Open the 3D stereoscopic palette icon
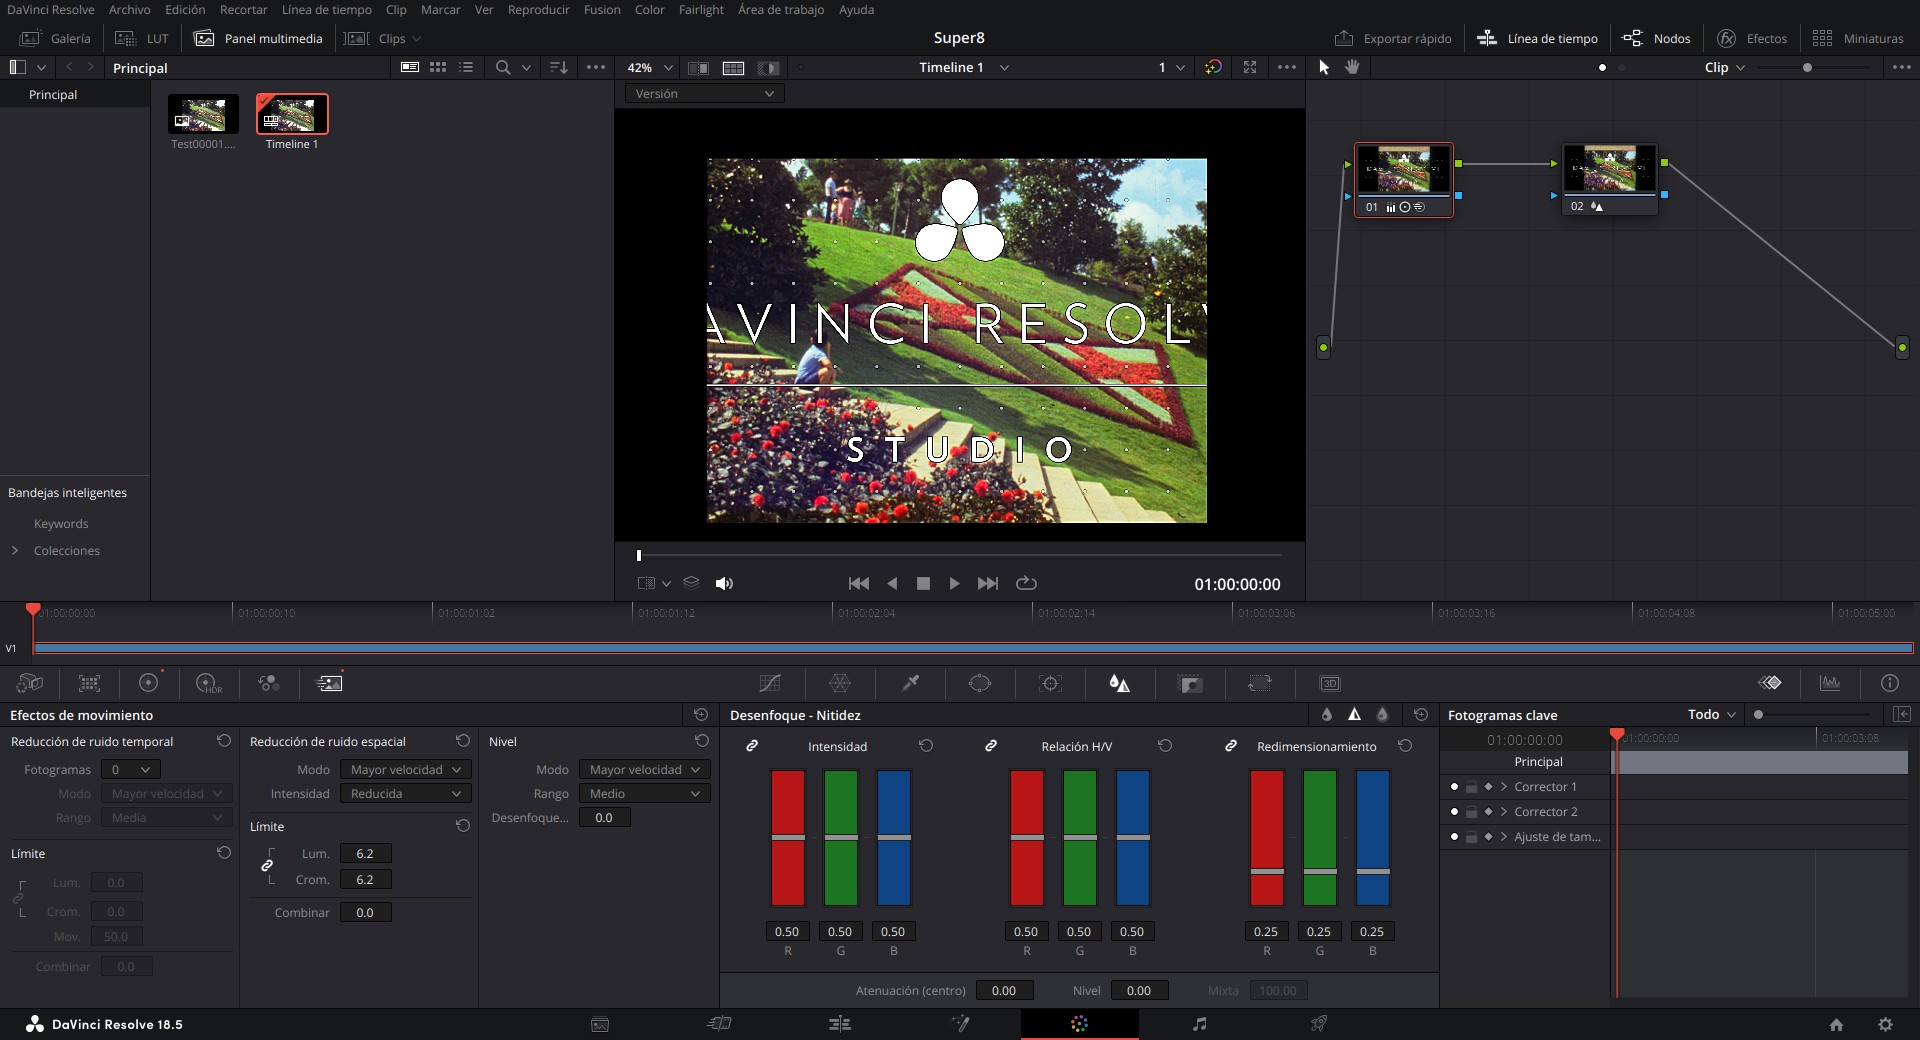 tap(1329, 683)
